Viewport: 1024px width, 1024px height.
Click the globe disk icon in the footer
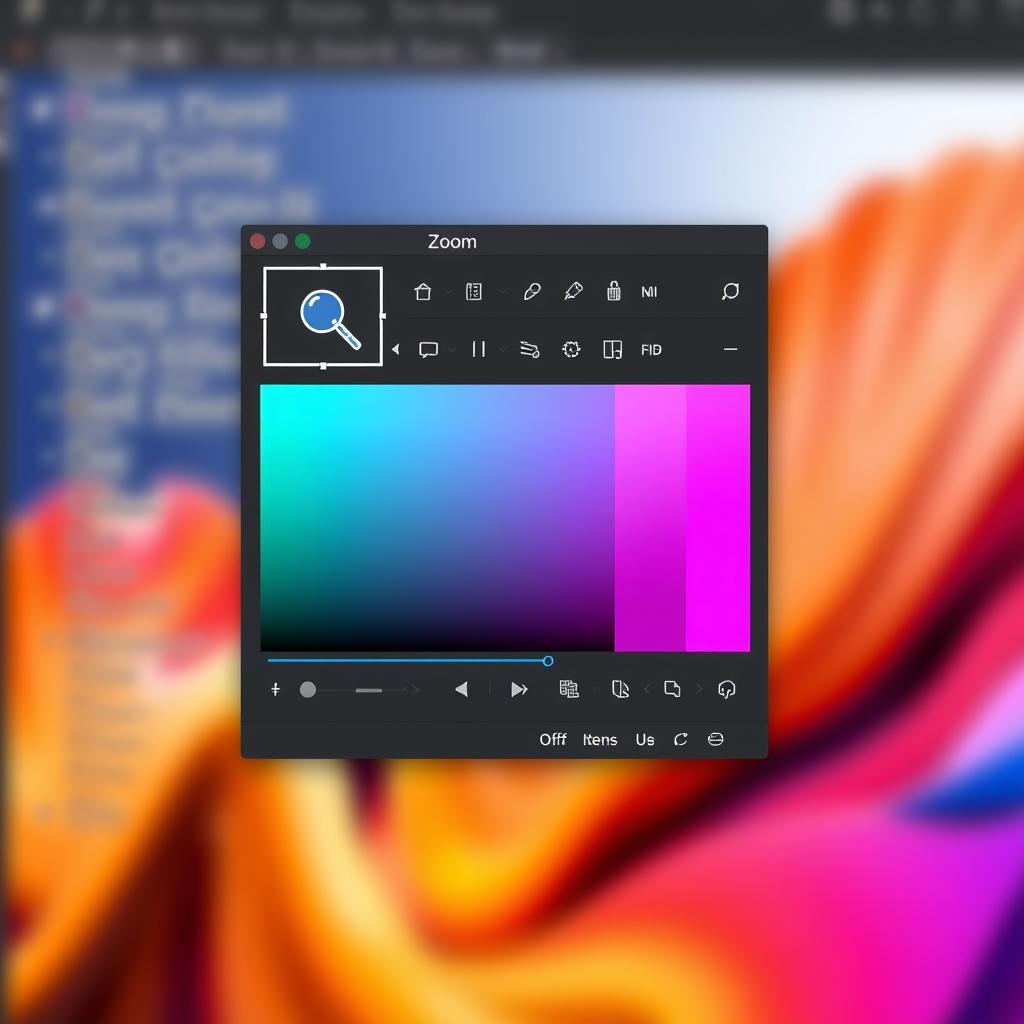tap(716, 739)
